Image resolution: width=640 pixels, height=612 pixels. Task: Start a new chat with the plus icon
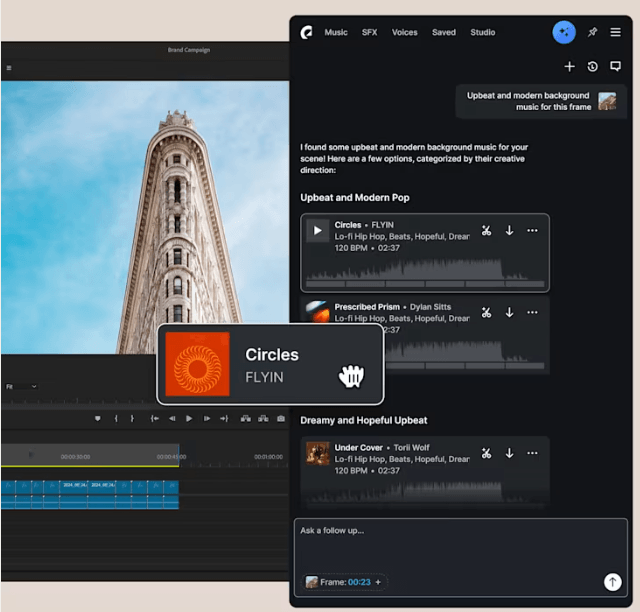tap(569, 67)
